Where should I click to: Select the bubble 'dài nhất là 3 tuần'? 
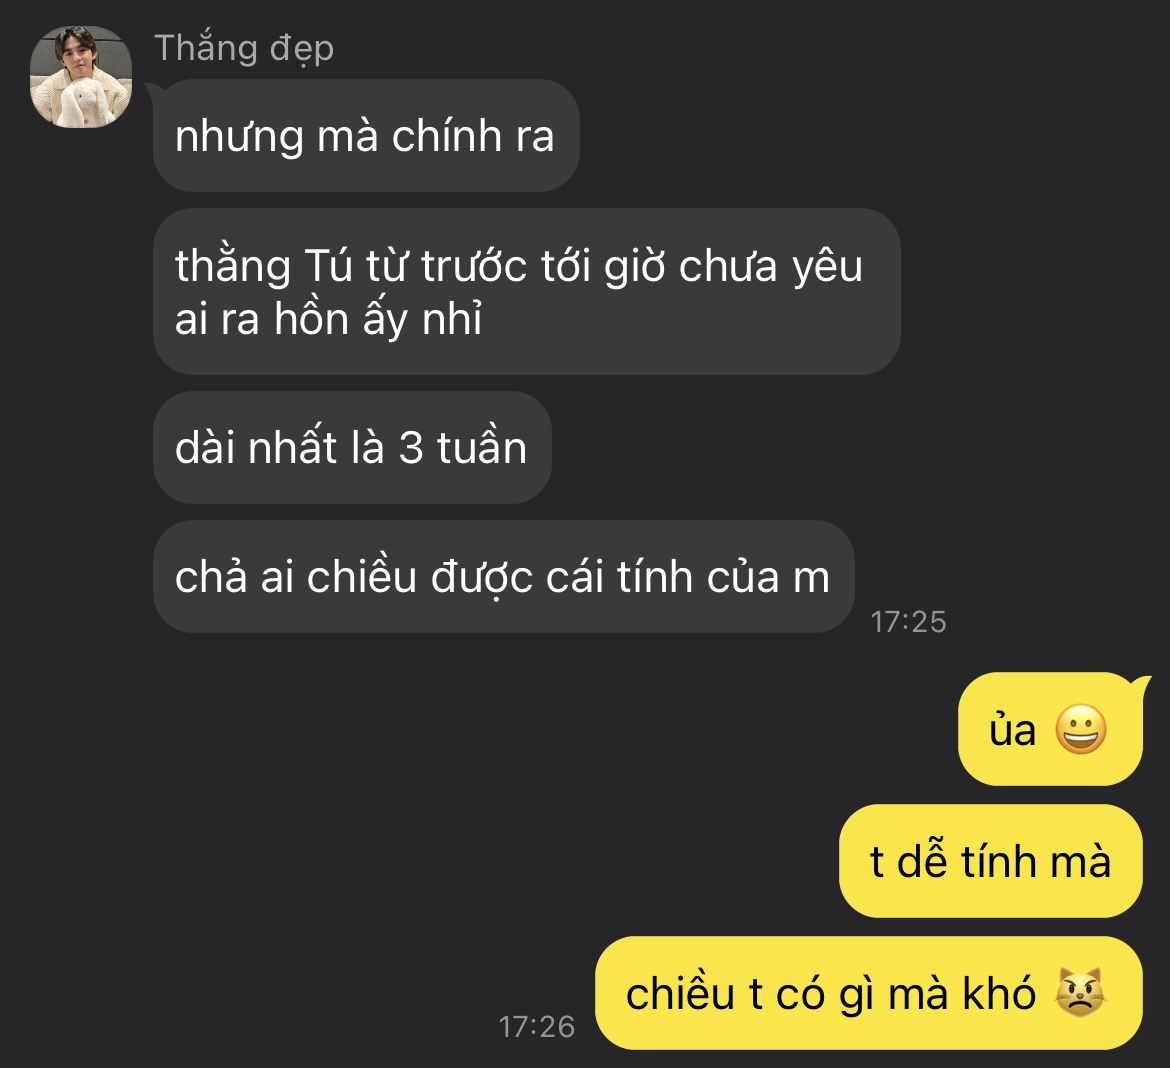(x=352, y=447)
